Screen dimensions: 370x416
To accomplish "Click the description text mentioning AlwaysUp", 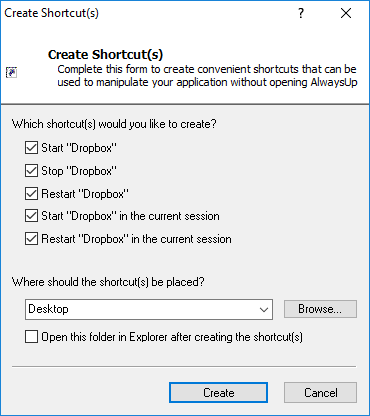I will [207, 76].
